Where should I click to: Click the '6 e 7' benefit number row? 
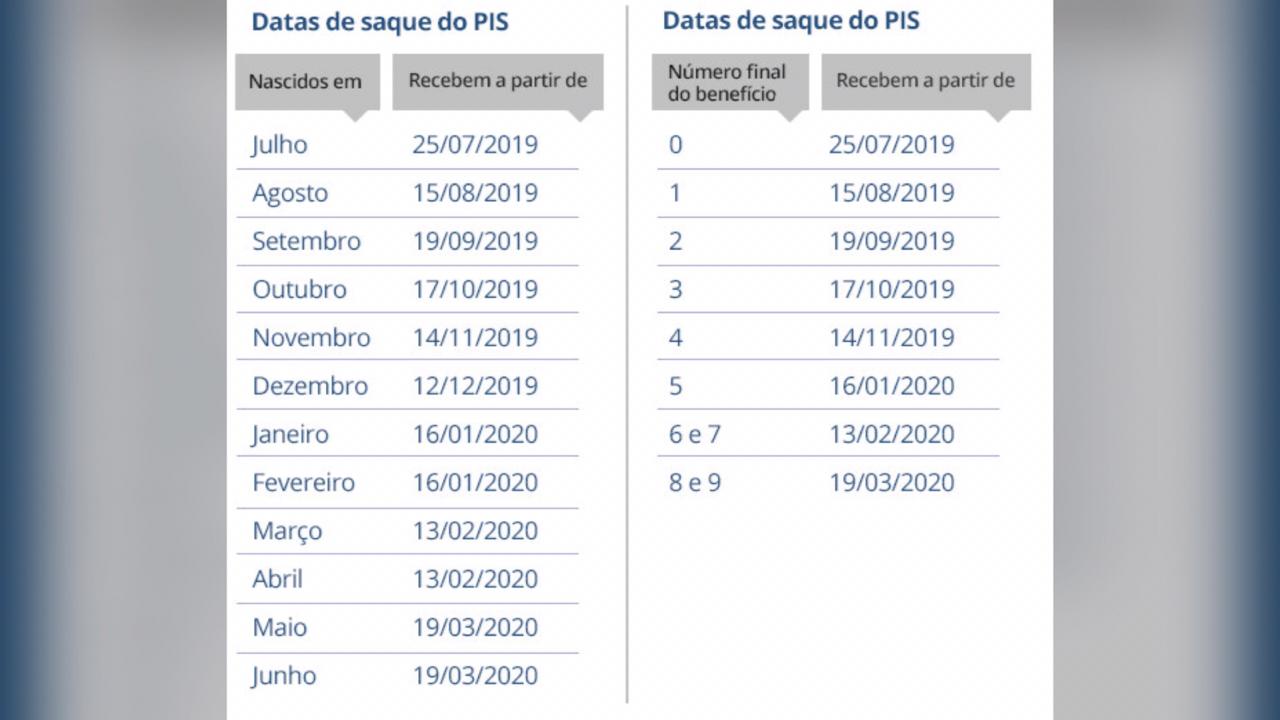point(828,434)
